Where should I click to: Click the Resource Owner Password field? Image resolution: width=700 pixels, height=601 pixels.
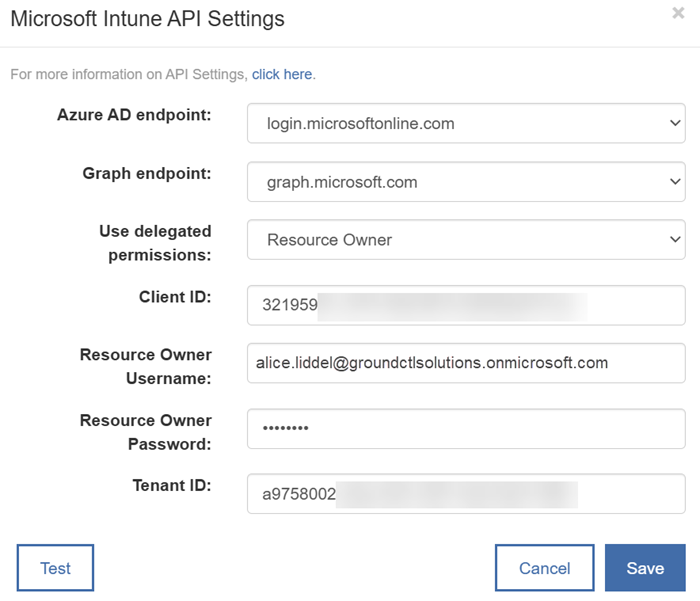click(x=465, y=429)
